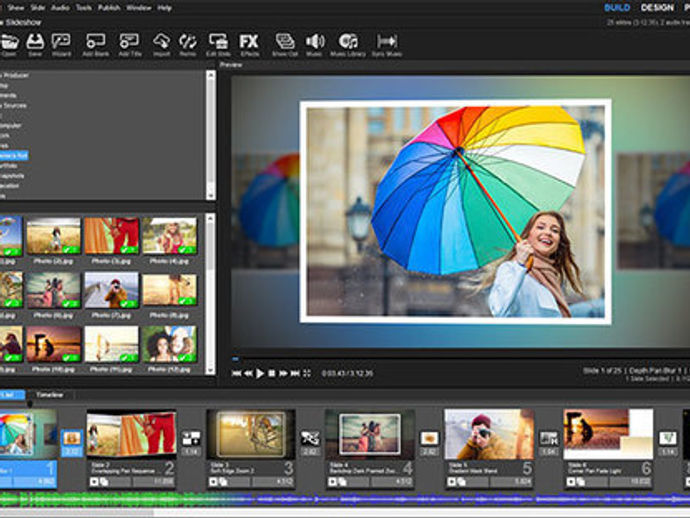
Task: Click the Open show toolbar icon
Action: [x=9, y=44]
